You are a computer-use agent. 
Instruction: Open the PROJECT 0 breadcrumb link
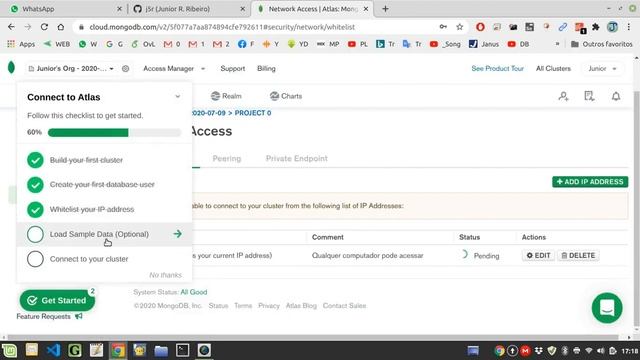(x=253, y=113)
